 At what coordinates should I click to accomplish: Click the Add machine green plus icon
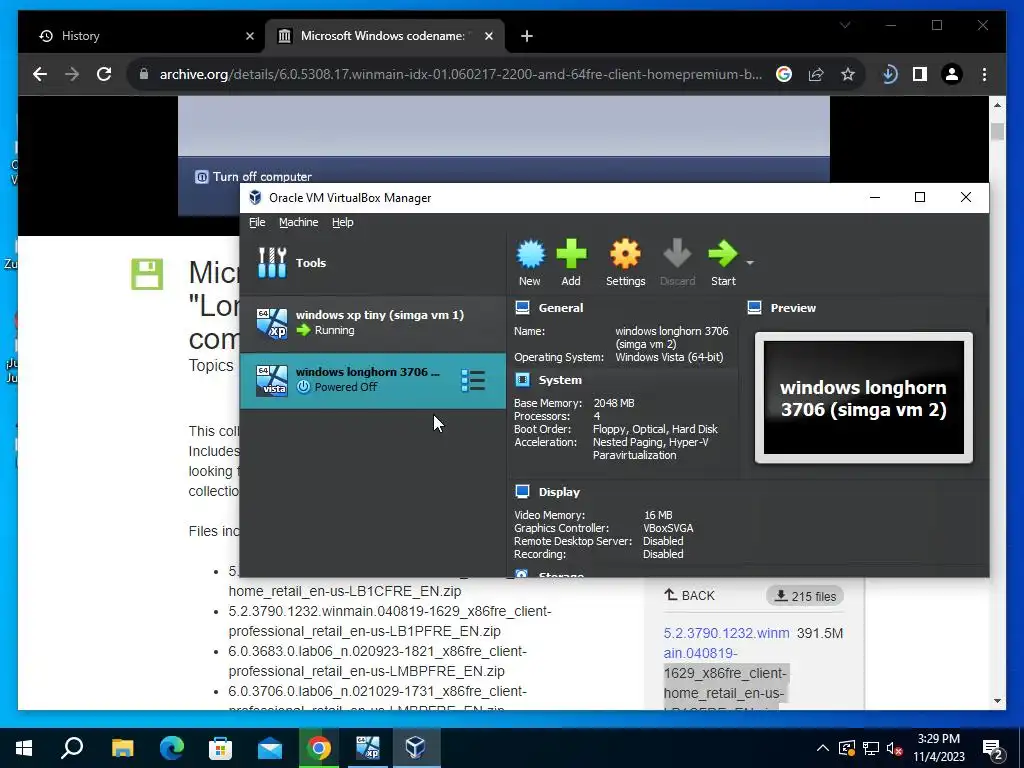point(571,262)
